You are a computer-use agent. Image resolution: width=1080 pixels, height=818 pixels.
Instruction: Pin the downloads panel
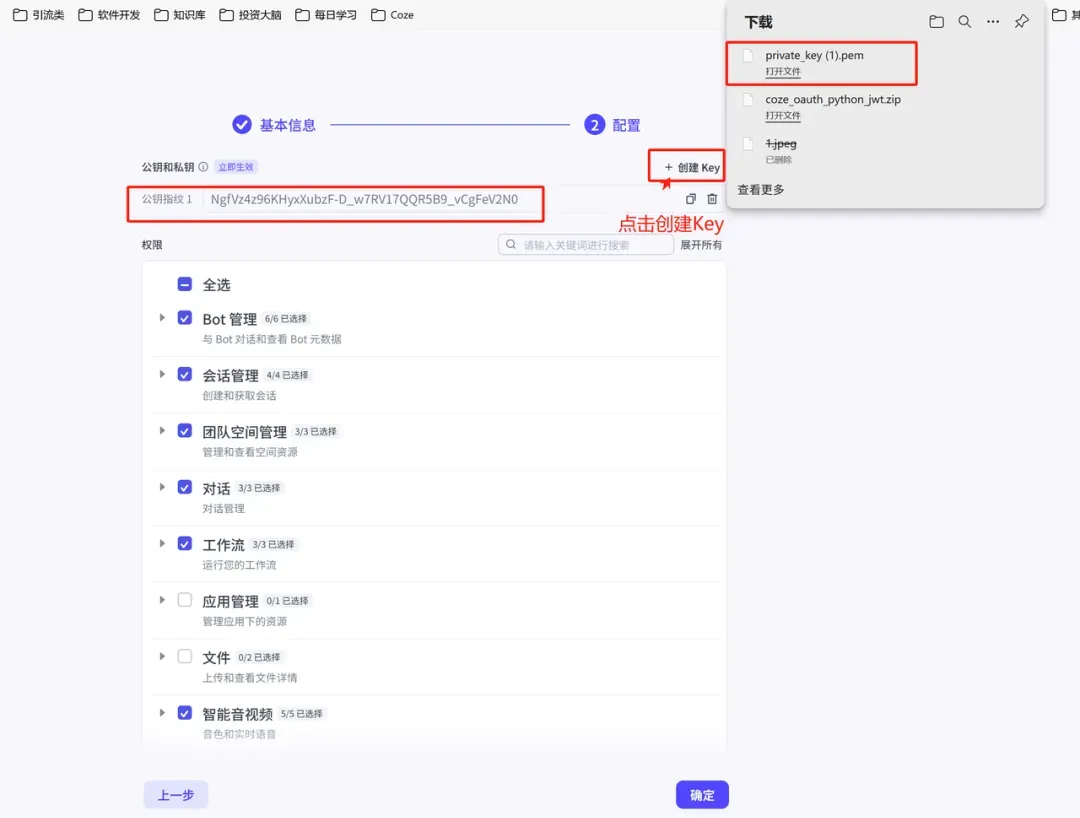pyautogui.click(x=1021, y=22)
